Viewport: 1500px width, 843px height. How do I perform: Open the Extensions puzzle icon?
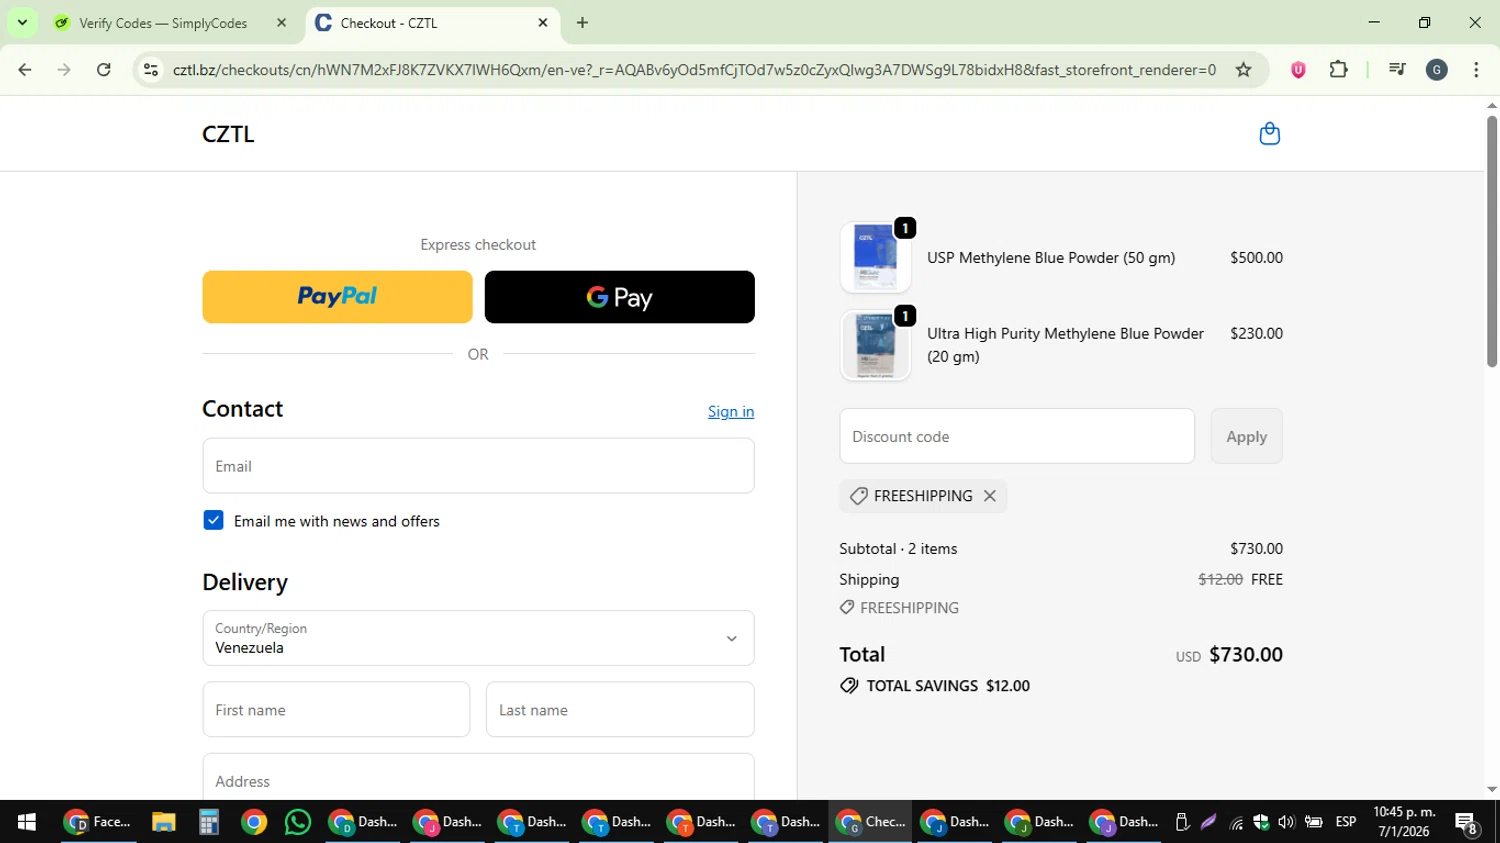[x=1339, y=70]
